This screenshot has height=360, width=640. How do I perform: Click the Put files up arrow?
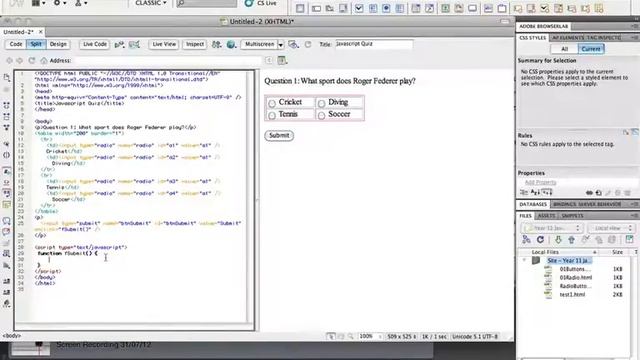[x=571, y=240]
